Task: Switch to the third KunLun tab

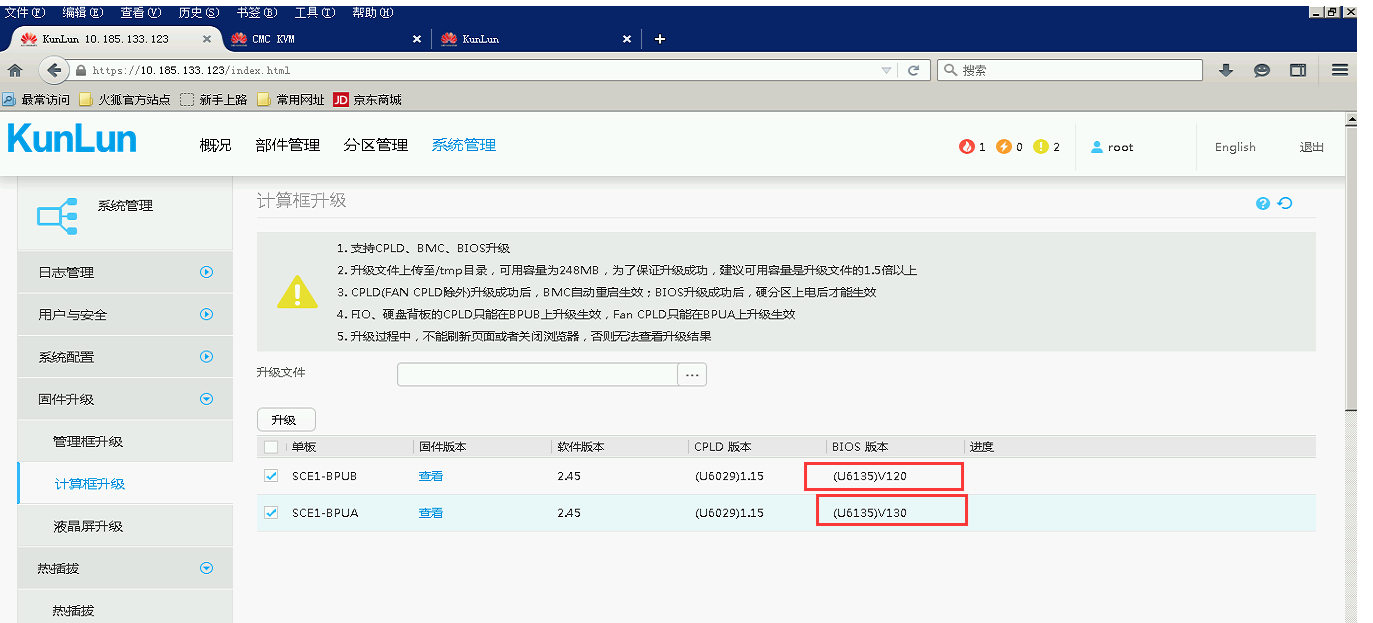Action: point(537,39)
